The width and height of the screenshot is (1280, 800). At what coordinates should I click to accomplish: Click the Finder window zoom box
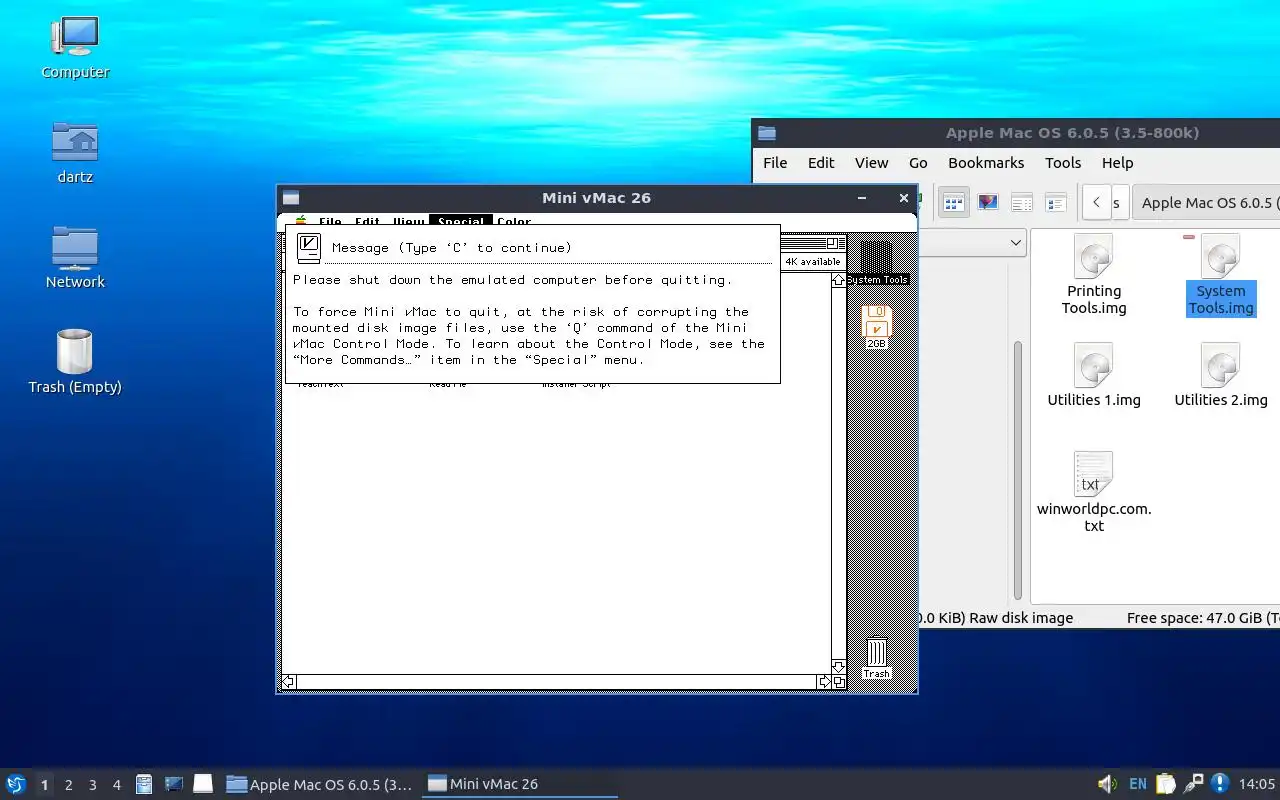pos(832,243)
